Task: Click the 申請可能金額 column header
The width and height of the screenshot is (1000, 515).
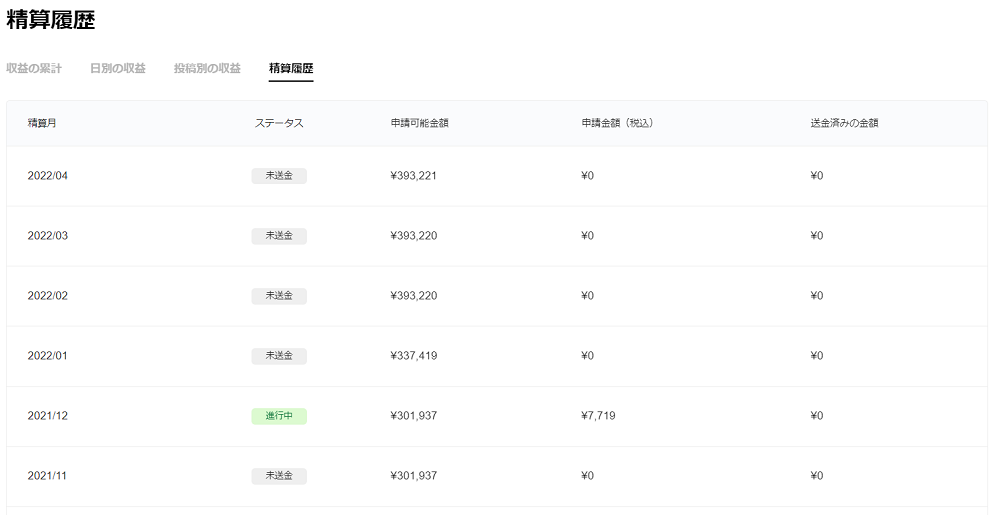Action: (419, 123)
